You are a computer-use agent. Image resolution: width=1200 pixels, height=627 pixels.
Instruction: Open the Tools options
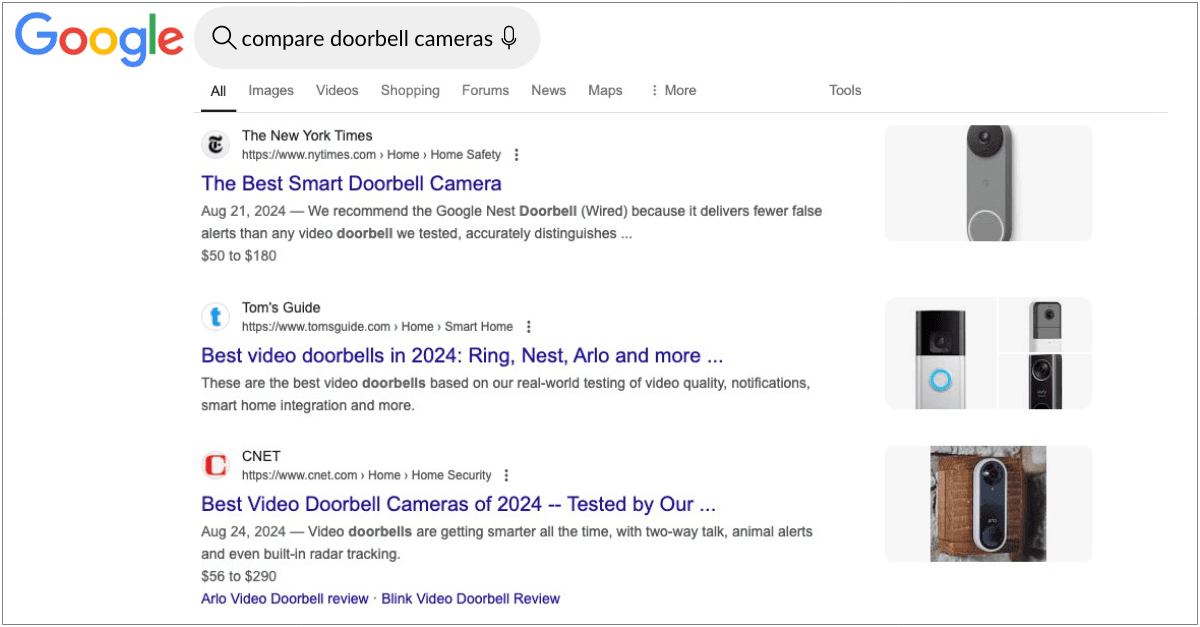point(844,90)
